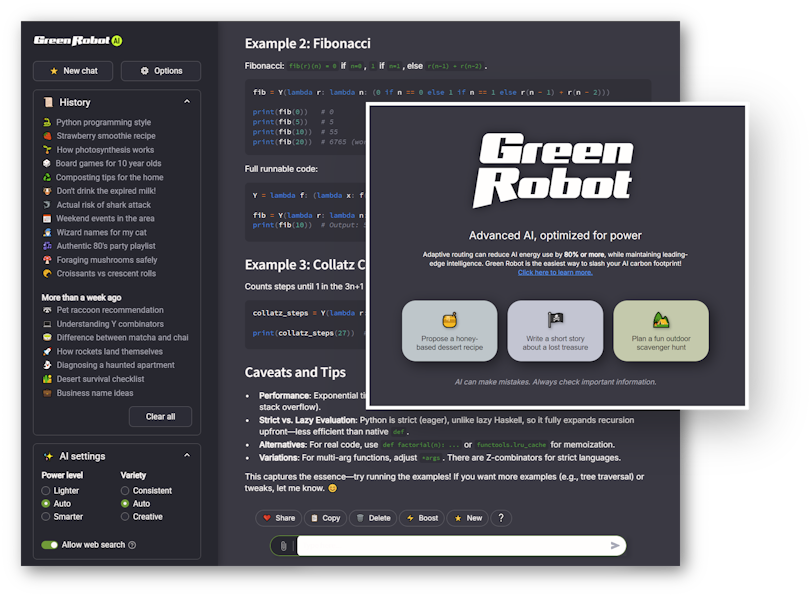Image resolution: width=812 pixels, height=597 pixels.
Task: Click the History book icon
Action: [48, 102]
